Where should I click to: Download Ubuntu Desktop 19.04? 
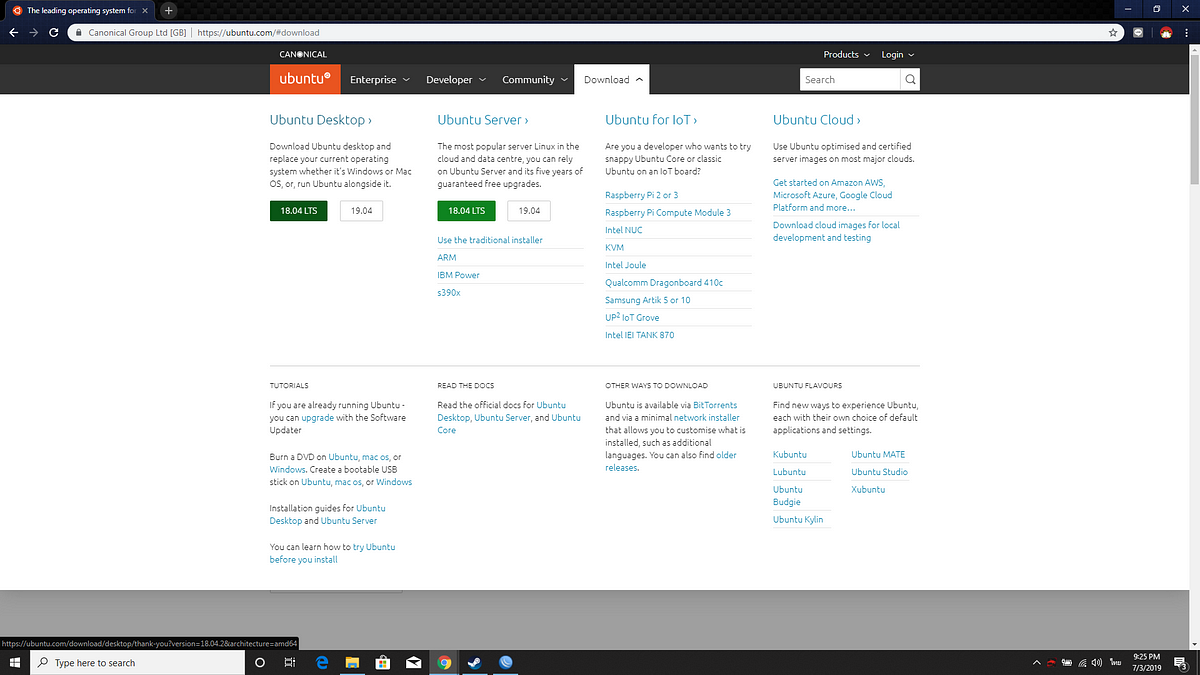(362, 210)
